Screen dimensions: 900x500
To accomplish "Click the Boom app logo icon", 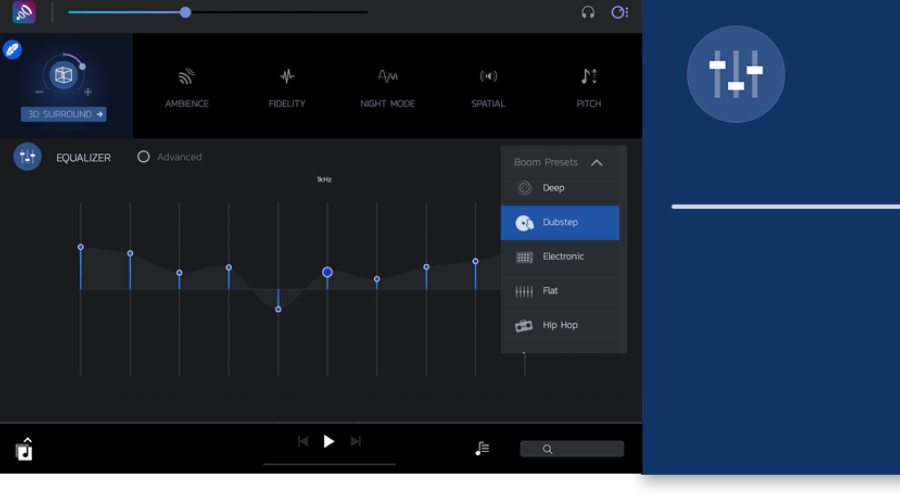I will pos(24,13).
